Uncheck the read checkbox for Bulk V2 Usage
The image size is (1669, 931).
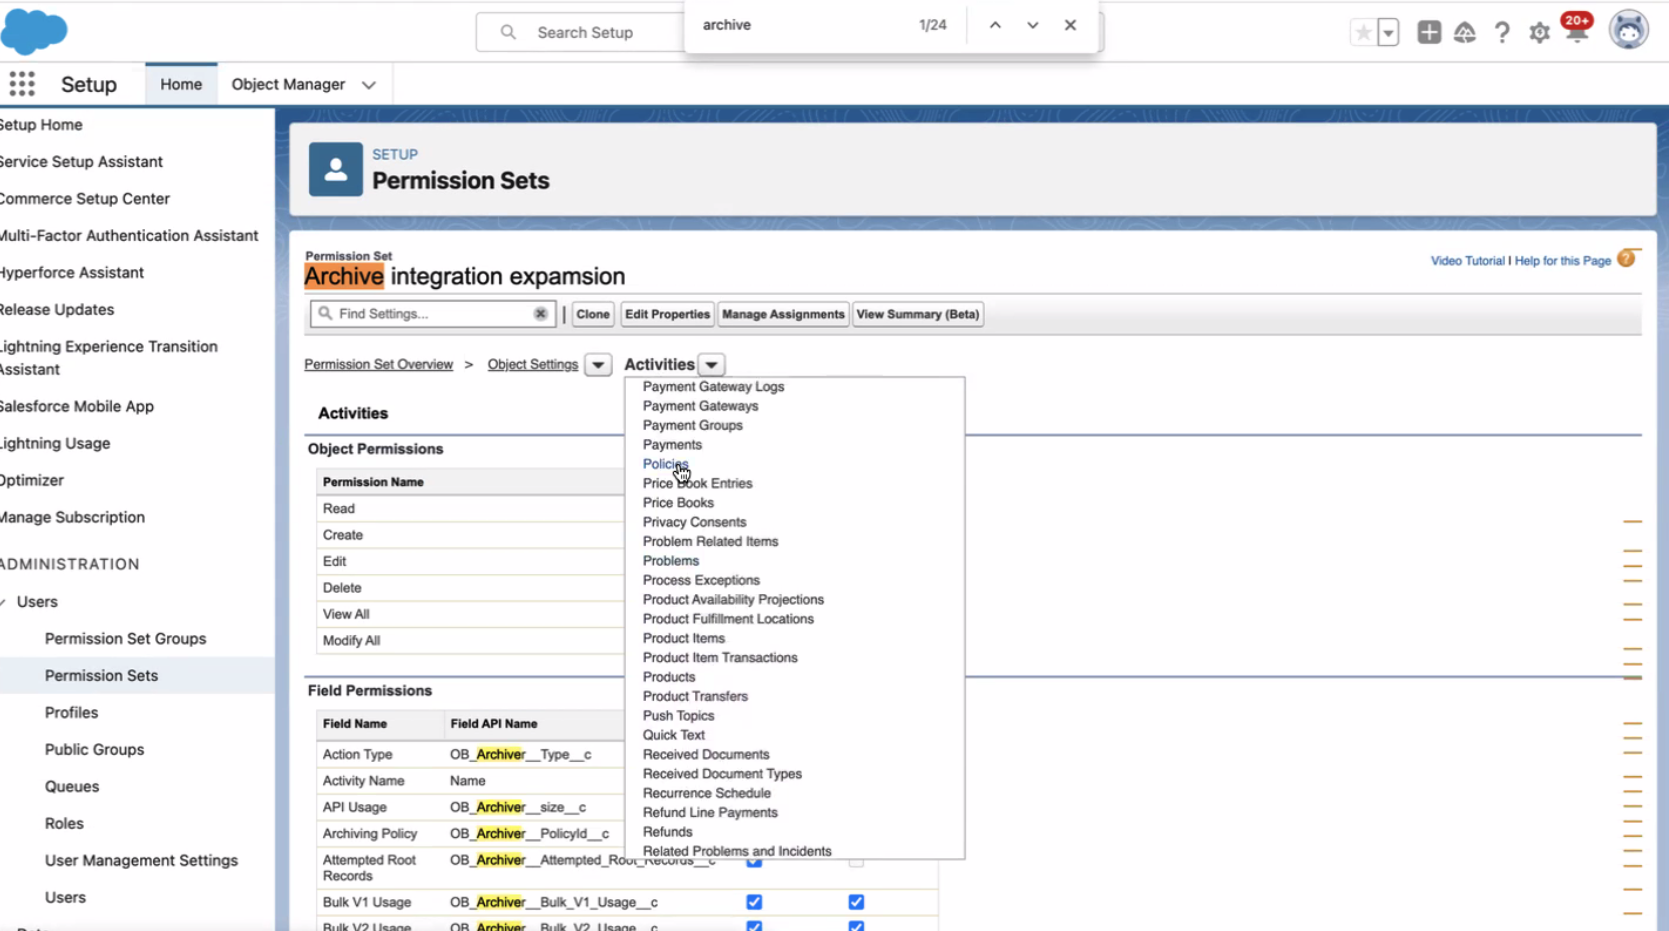pos(753,926)
